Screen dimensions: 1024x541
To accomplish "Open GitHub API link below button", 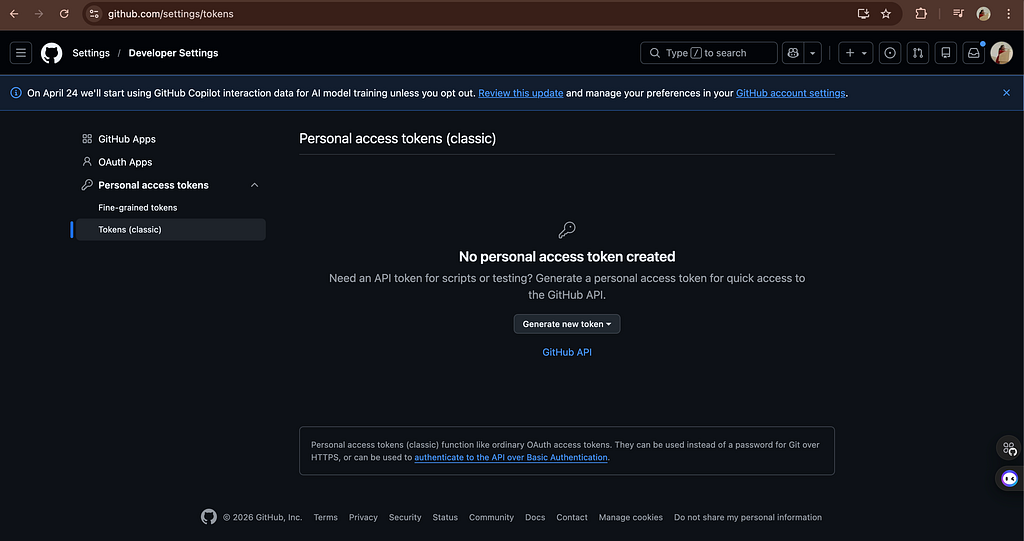I will point(567,352).
